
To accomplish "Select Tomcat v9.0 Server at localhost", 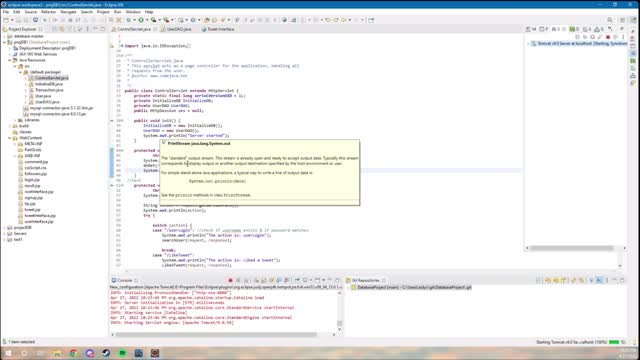I will point(579,44).
